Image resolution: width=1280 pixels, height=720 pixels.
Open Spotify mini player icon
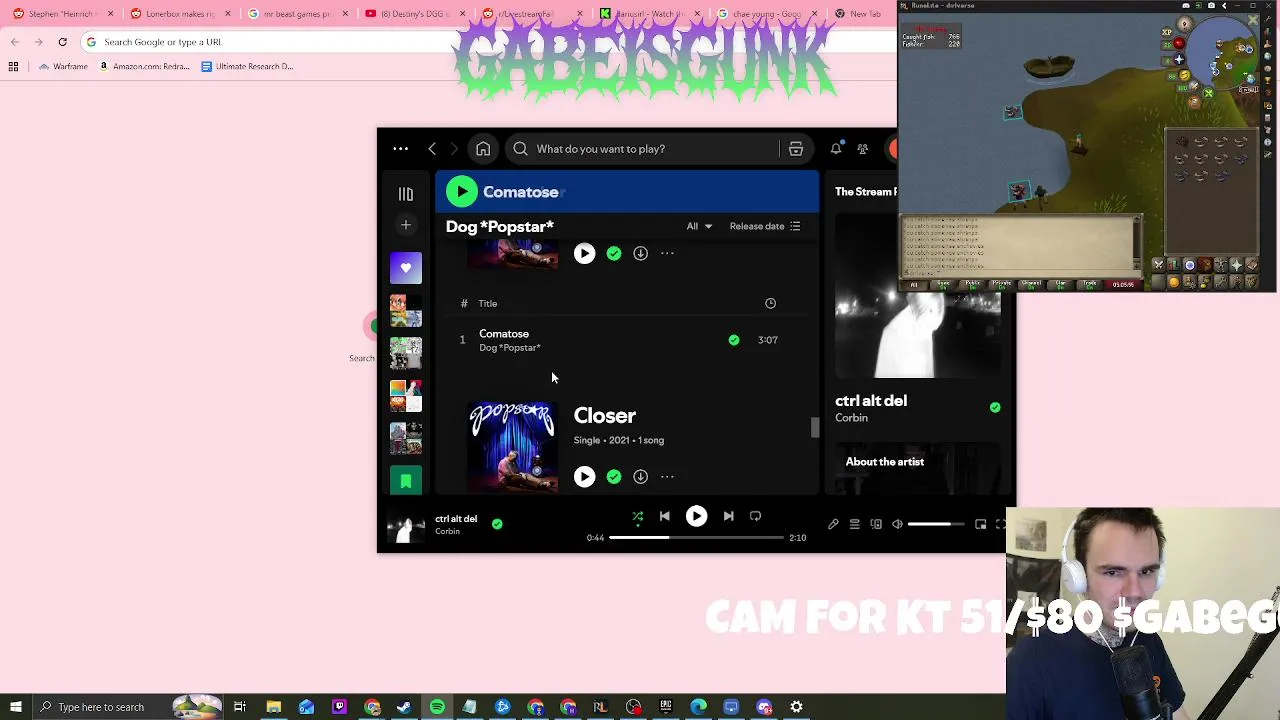tap(980, 524)
